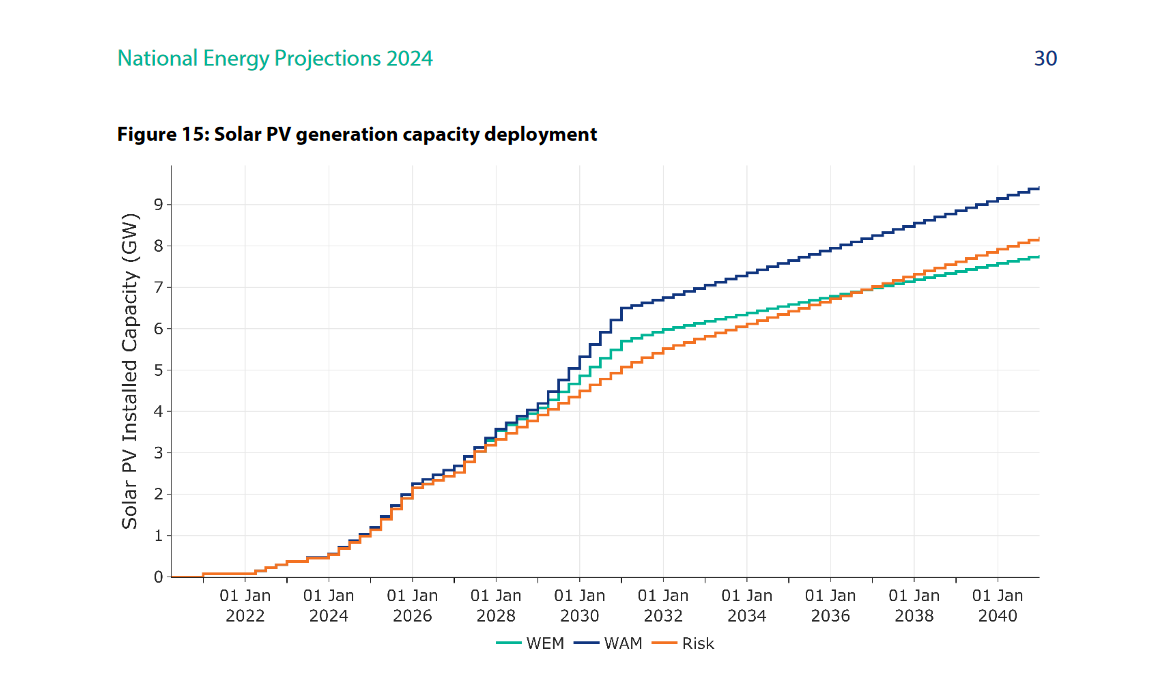Click the y-axis value 0
Viewport: 1156px width, 680px height.
(x=159, y=577)
